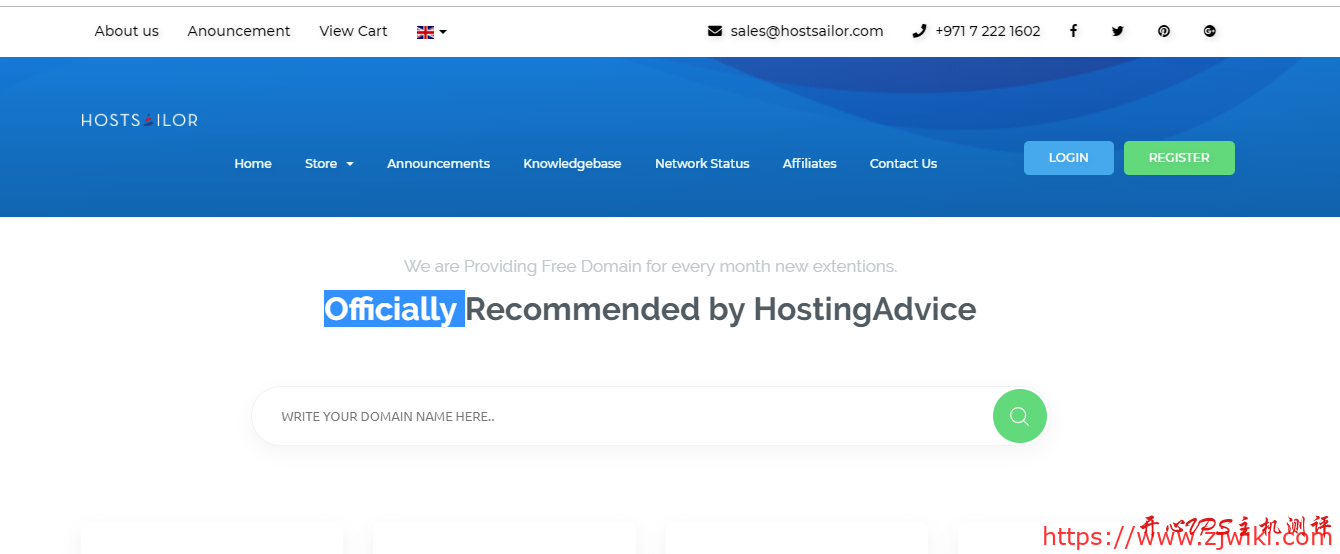
Task: Go to the Home menu item
Action: pos(253,164)
